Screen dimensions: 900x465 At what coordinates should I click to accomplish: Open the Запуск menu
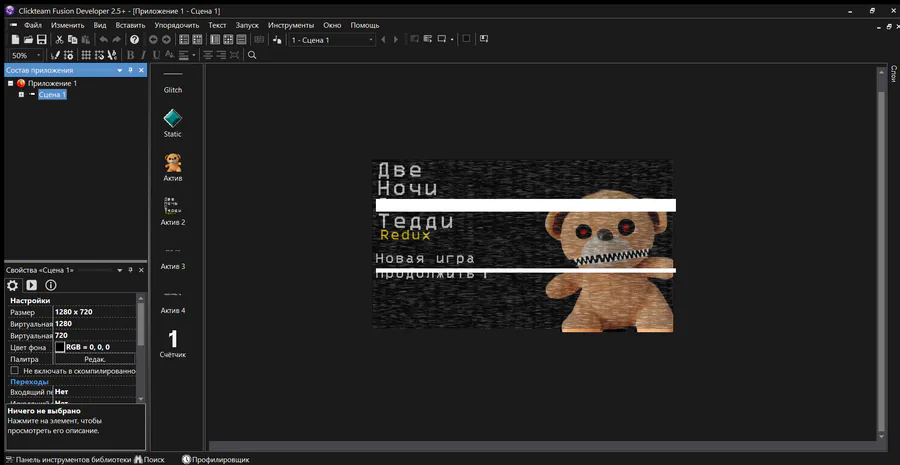[x=247, y=25]
